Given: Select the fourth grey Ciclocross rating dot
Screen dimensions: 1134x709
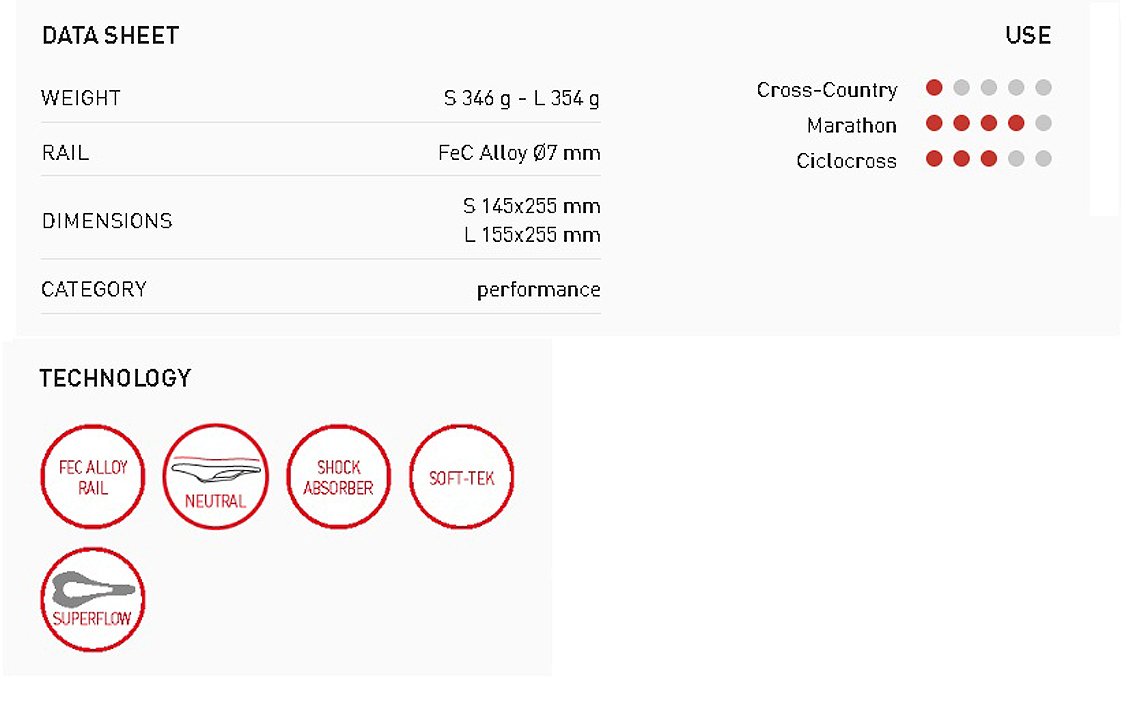Looking at the screenshot, I should [1015, 158].
